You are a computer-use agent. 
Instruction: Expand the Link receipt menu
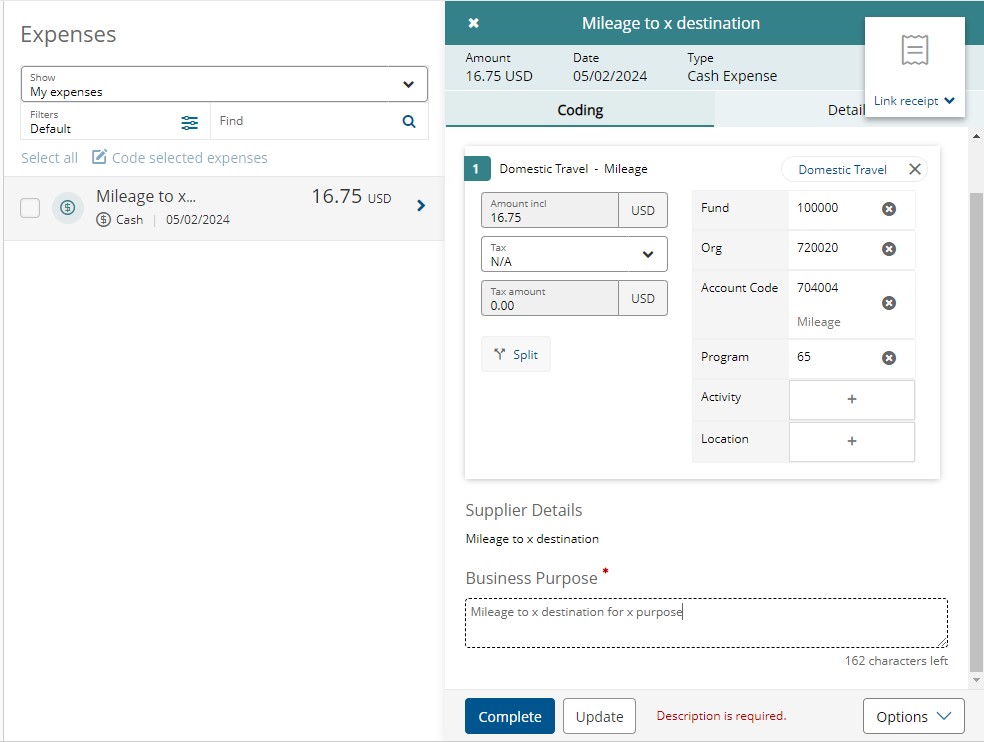[914, 101]
